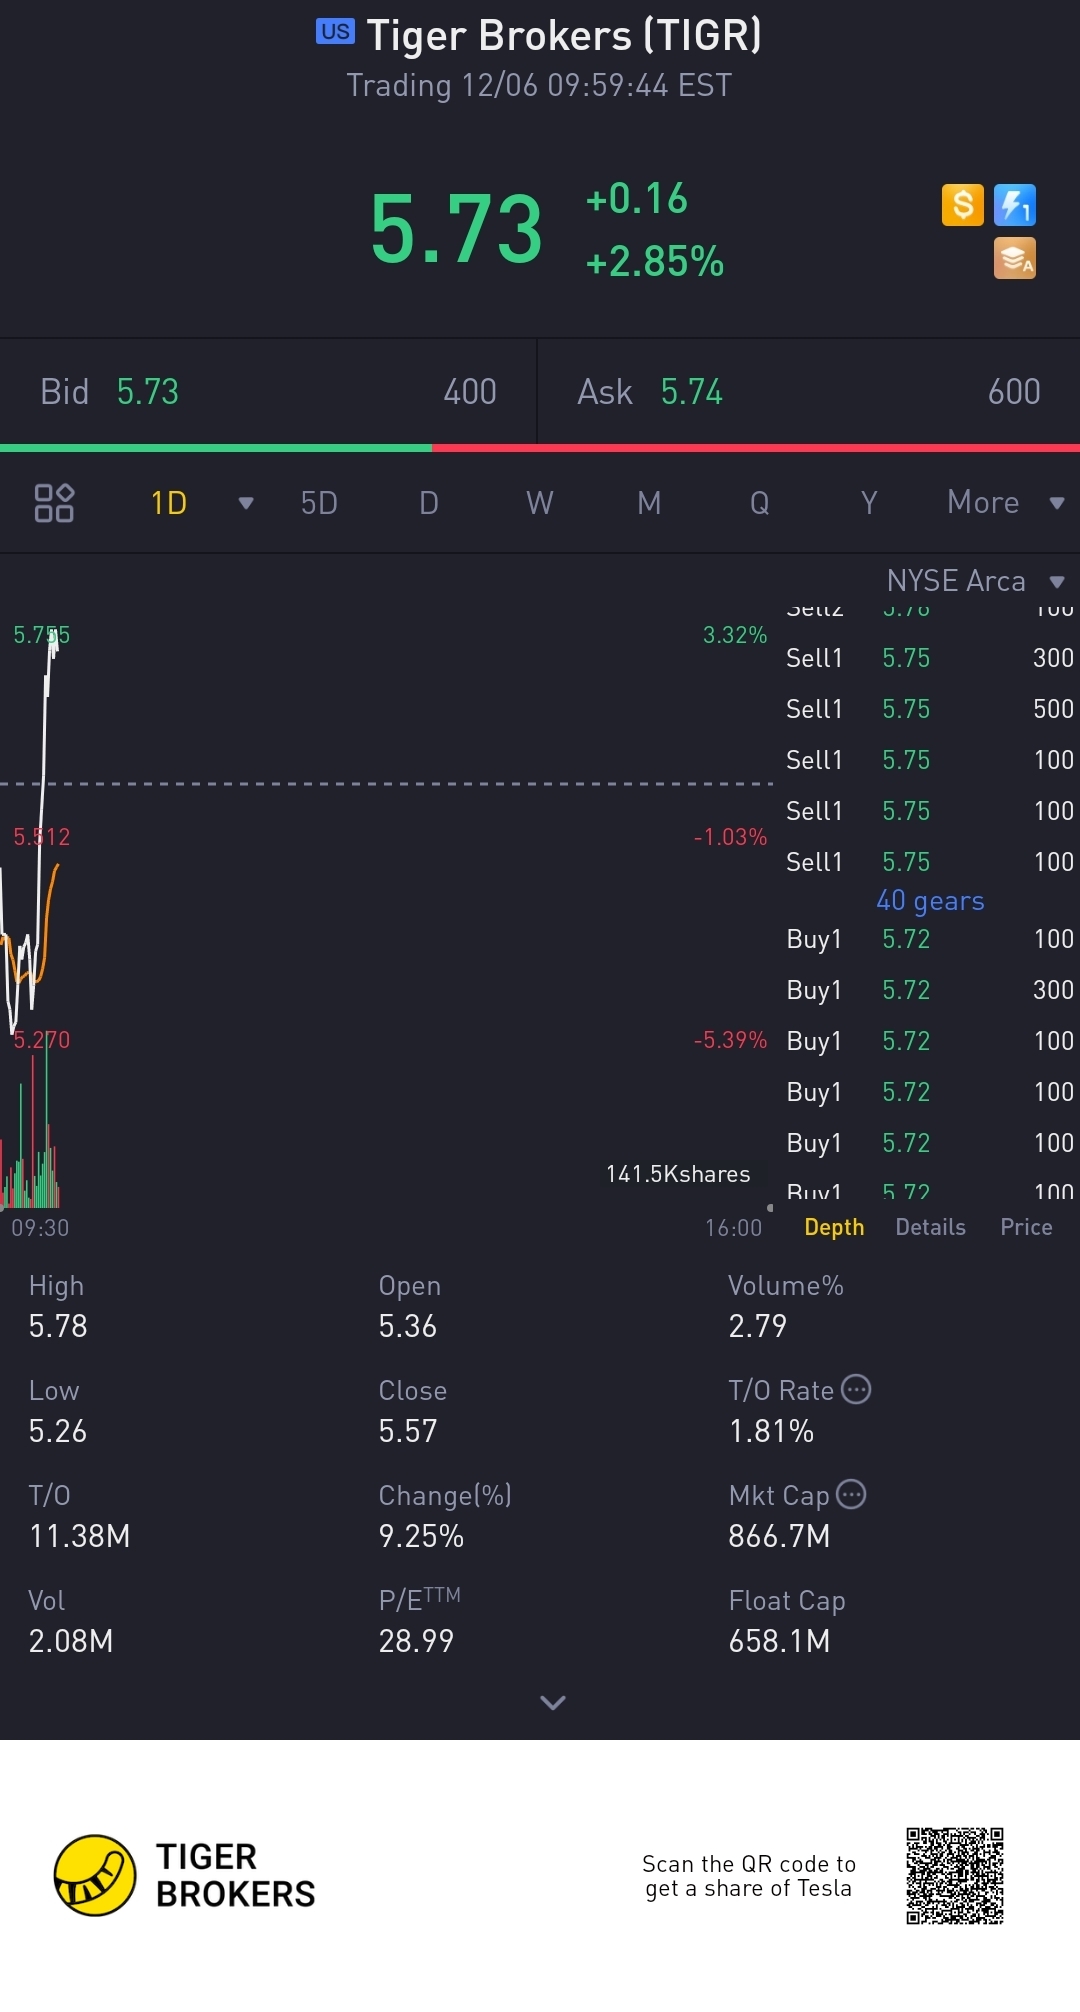Tap the Volume% value 2.79
The height and width of the screenshot is (2012, 1080).
click(757, 1326)
